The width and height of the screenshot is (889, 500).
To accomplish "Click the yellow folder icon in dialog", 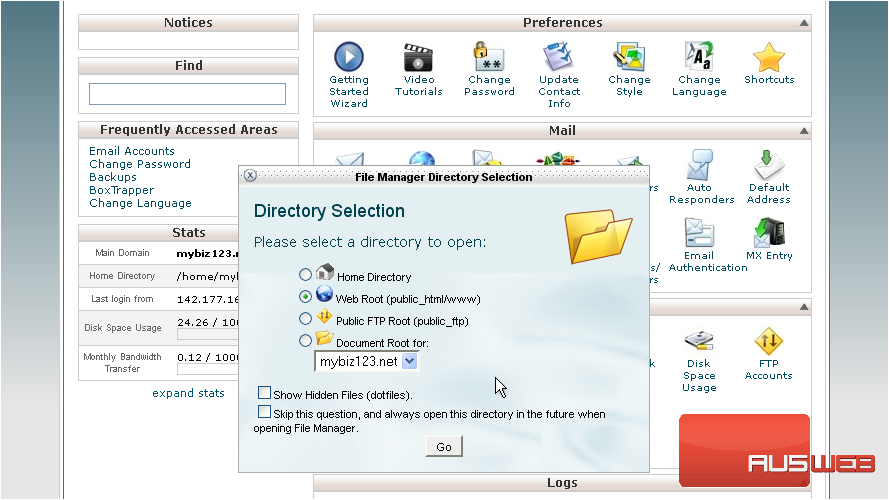I will (599, 236).
